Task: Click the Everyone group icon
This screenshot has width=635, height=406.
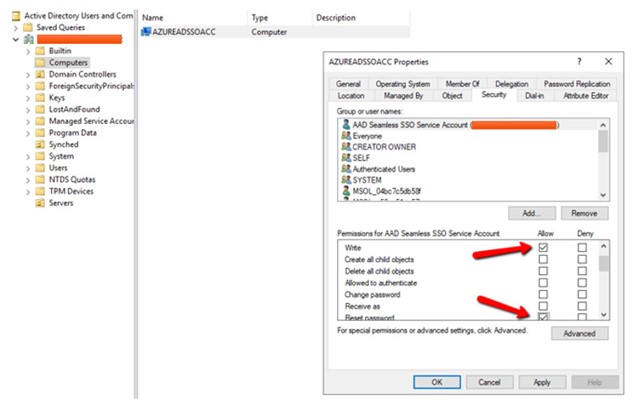Action: click(346, 136)
